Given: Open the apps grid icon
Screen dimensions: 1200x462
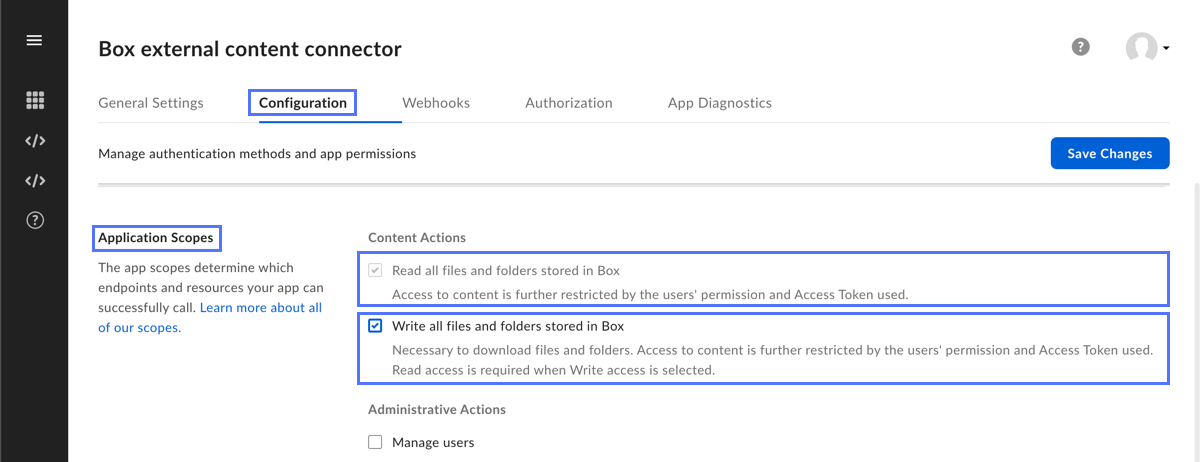Looking at the screenshot, I should [35, 100].
